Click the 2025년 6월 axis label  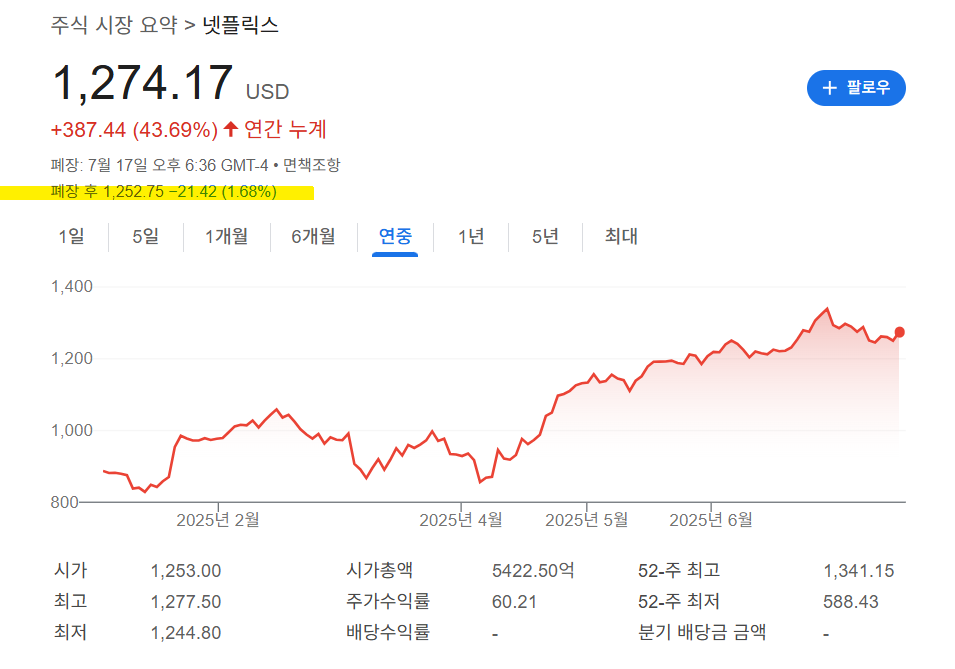(711, 520)
